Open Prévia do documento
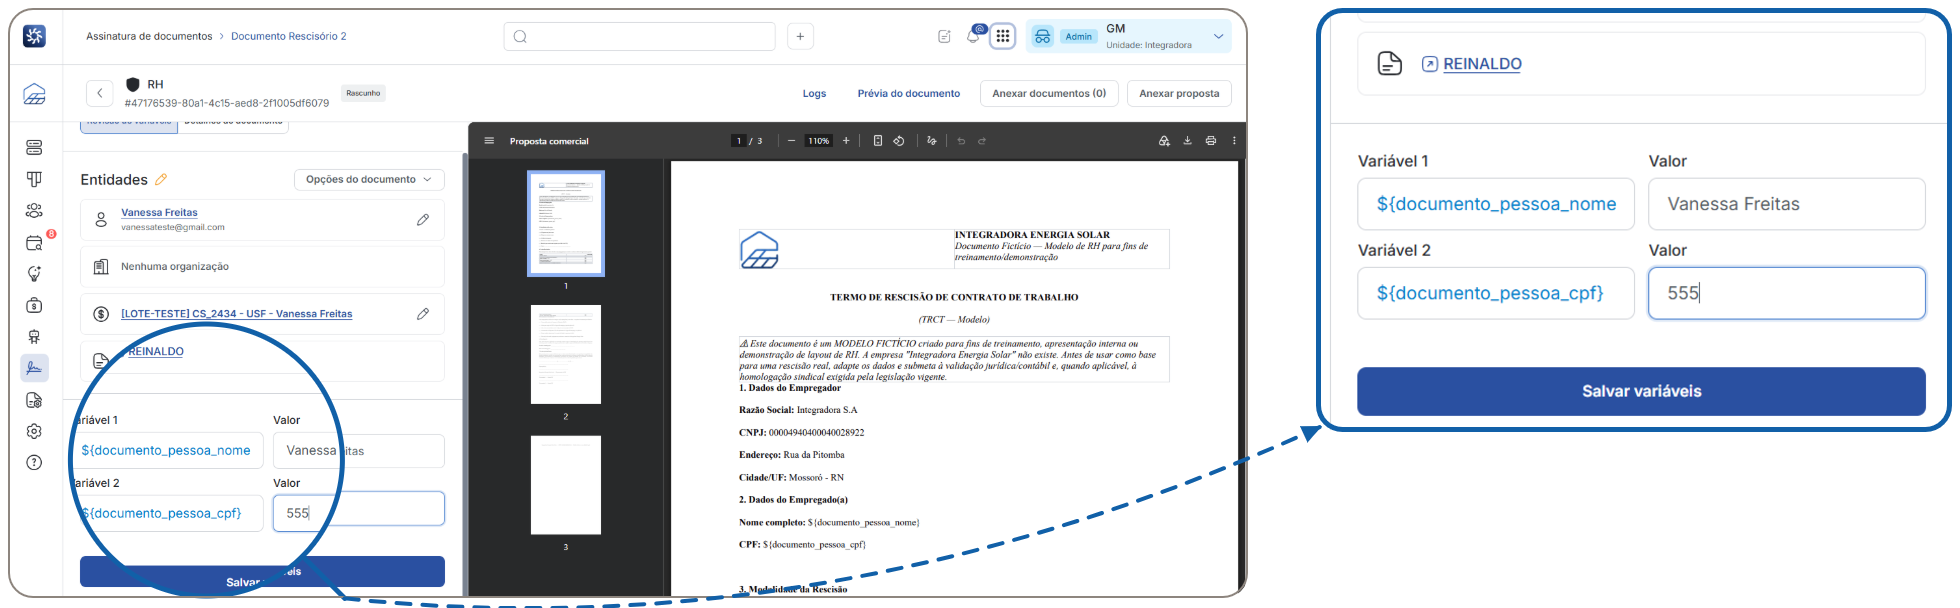This screenshot has height=608, width=1960. pos(908,93)
